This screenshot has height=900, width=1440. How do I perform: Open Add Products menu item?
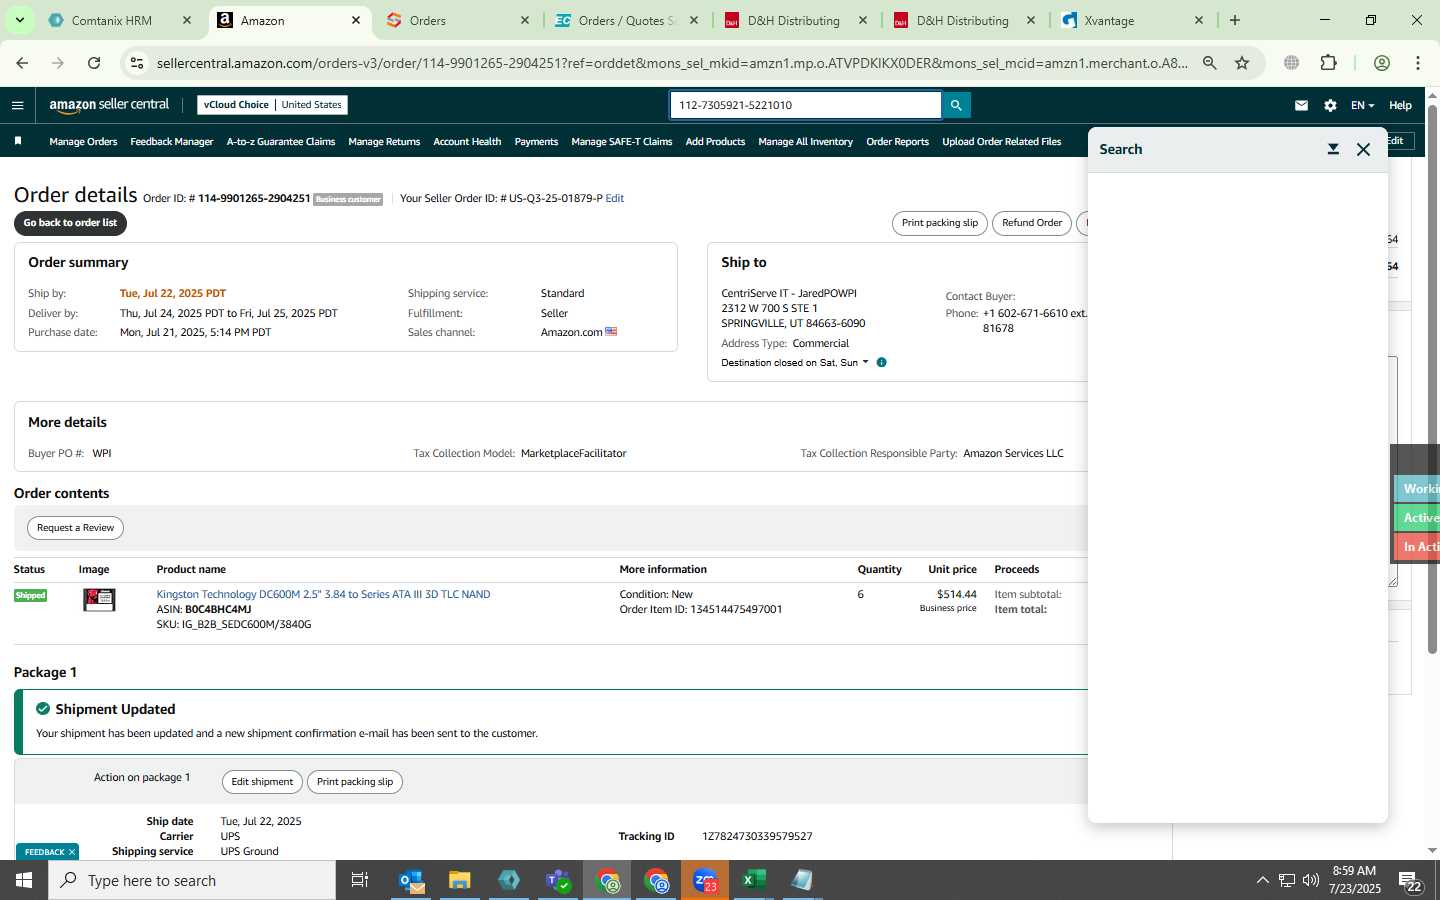coord(715,142)
